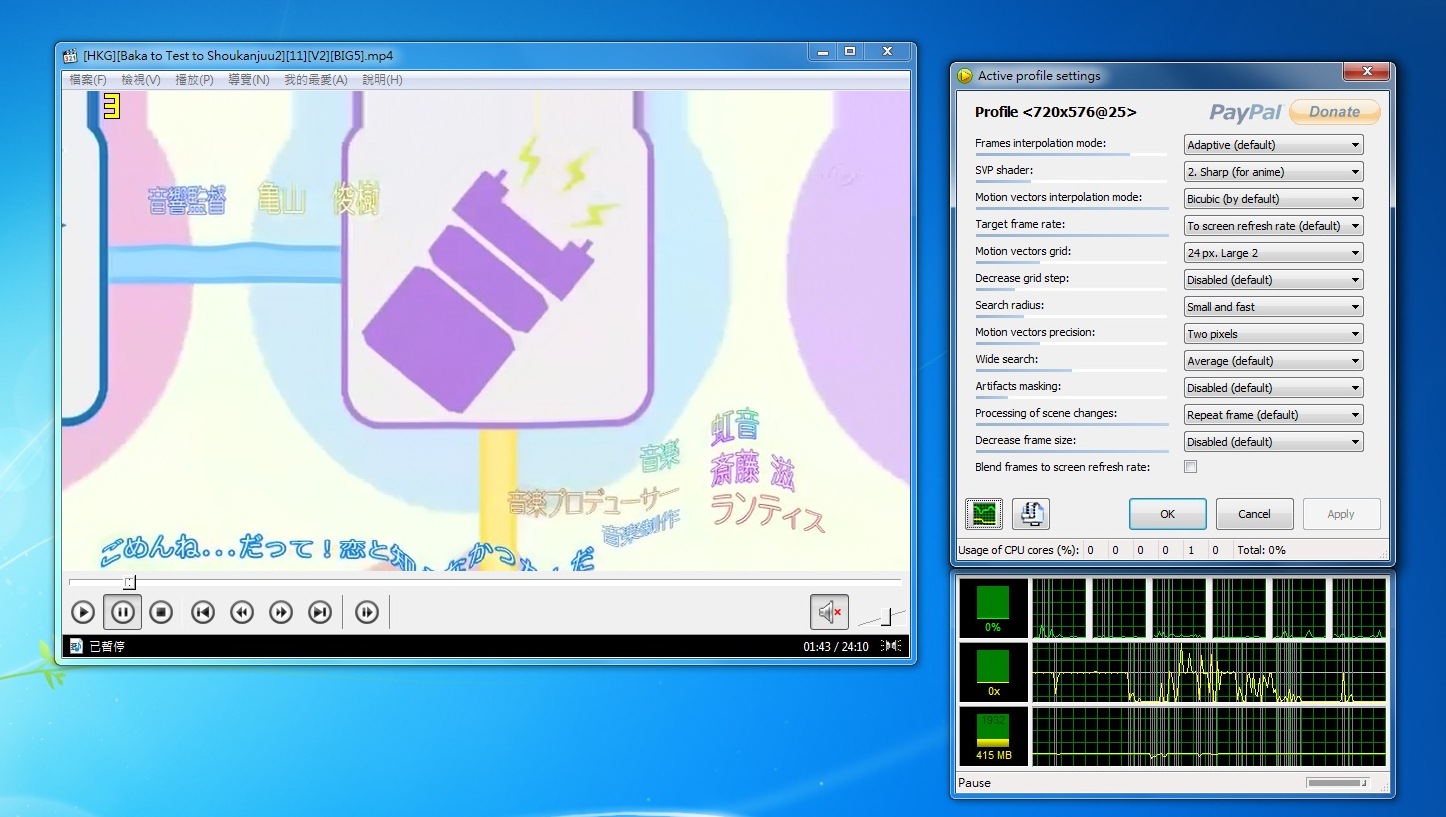
Task: Open the 檔案(F) menu
Action: pyautogui.click(x=88, y=80)
